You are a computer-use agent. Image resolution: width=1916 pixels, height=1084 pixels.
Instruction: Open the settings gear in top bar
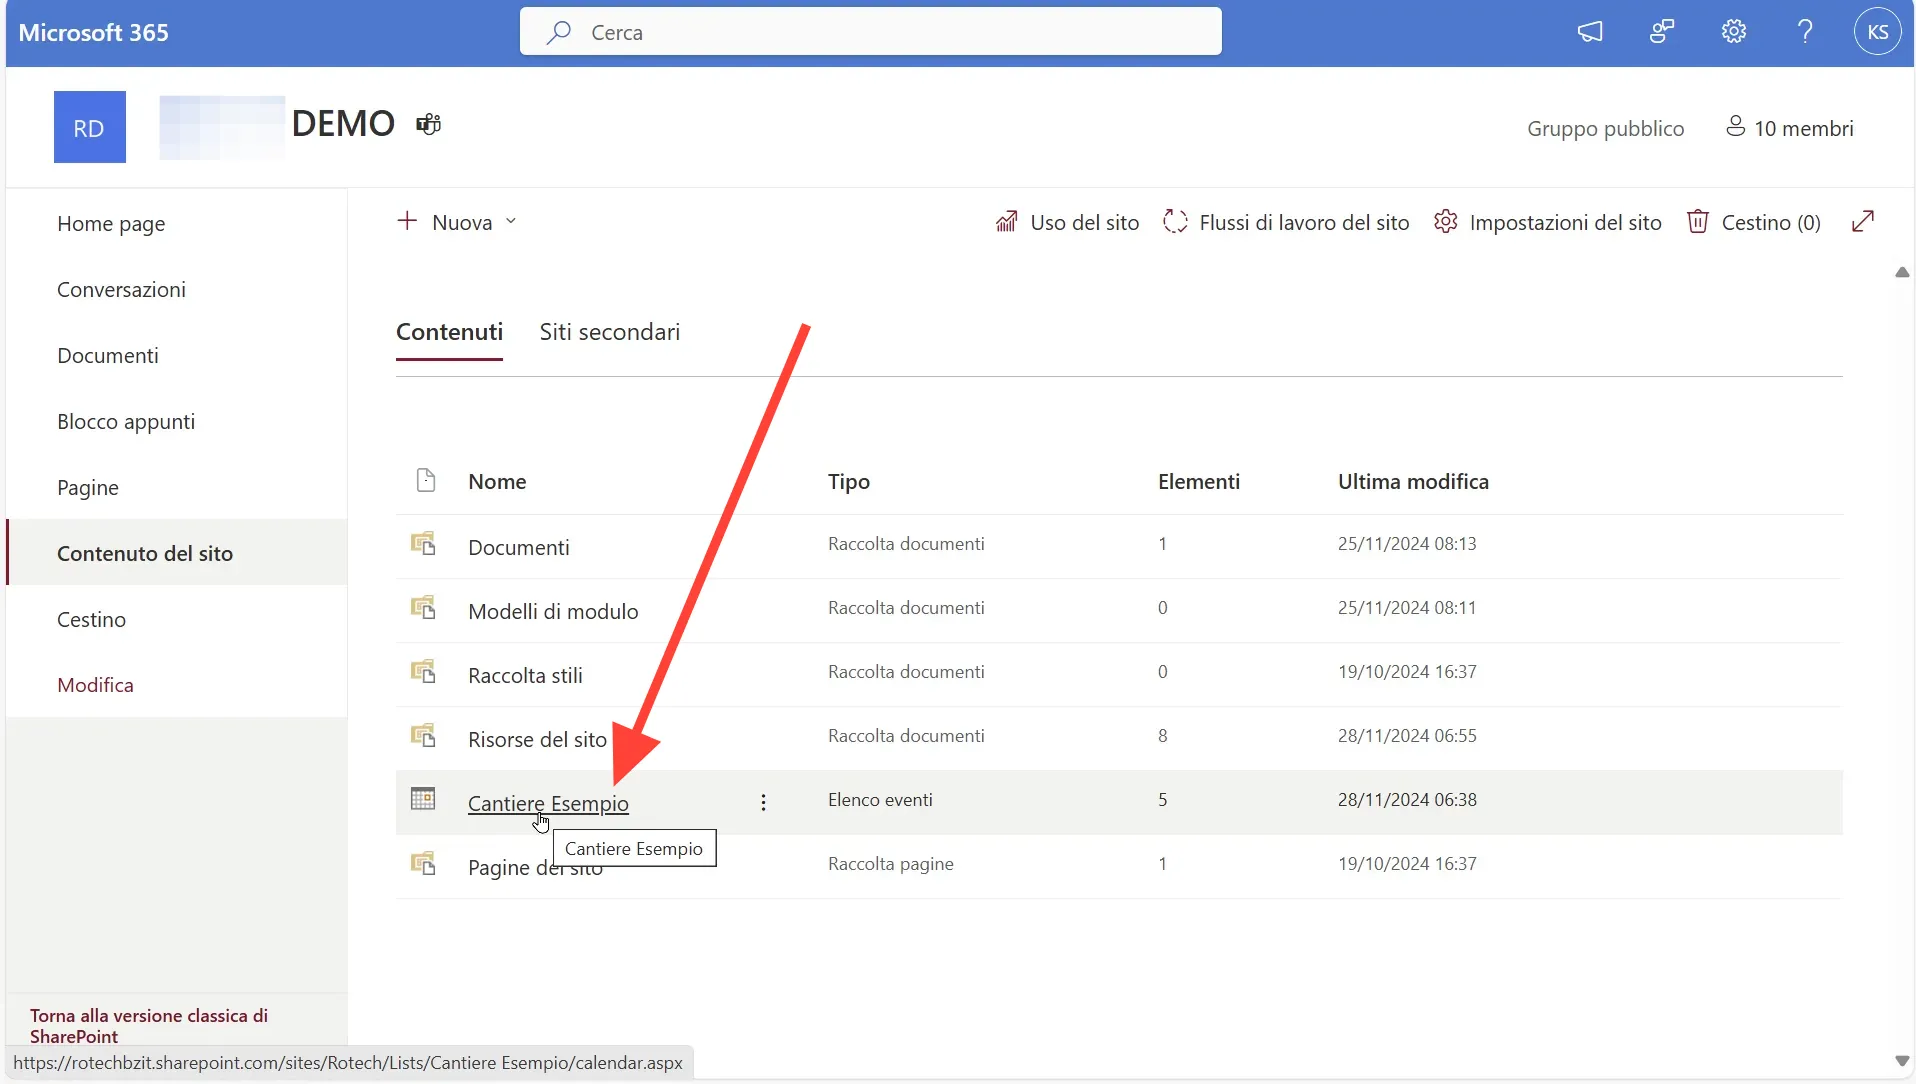pyautogui.click(x=1733, y=32)
